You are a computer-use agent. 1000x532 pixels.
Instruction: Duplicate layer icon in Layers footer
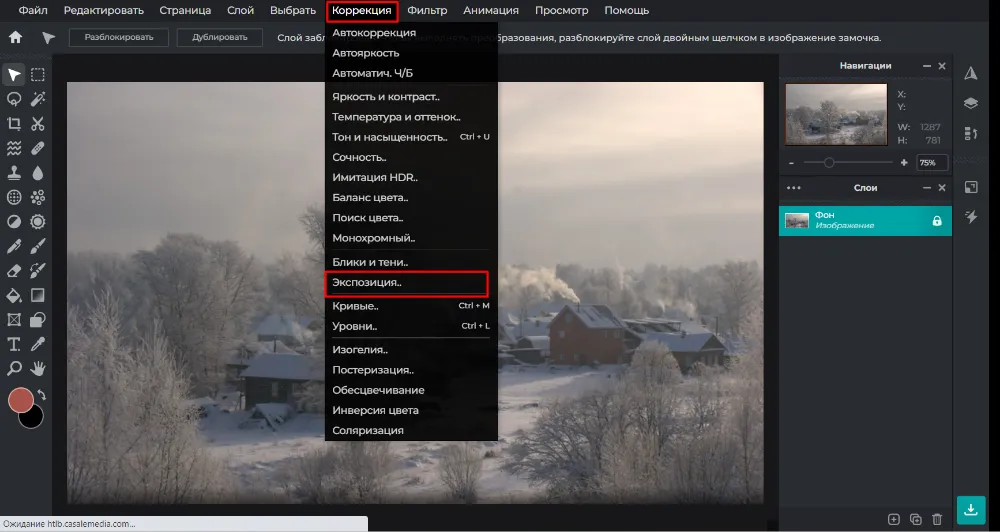pyautogui.click(x=915, y=519)
